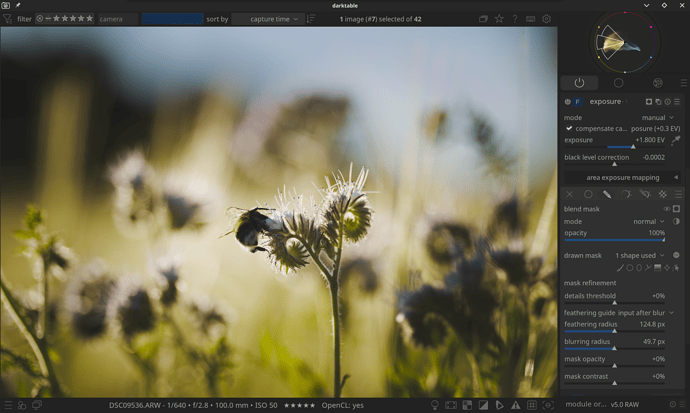Expand the area exposure mapping section
Screen dimensions: 690x413
coord(622,177)
